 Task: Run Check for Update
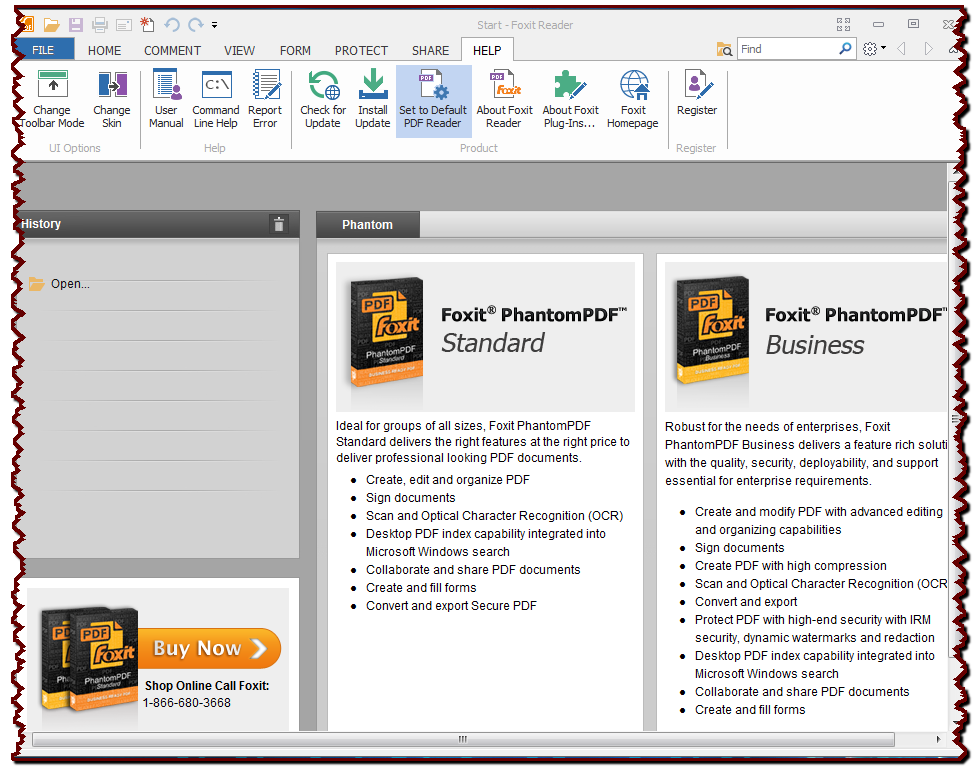tap(323, 100)
